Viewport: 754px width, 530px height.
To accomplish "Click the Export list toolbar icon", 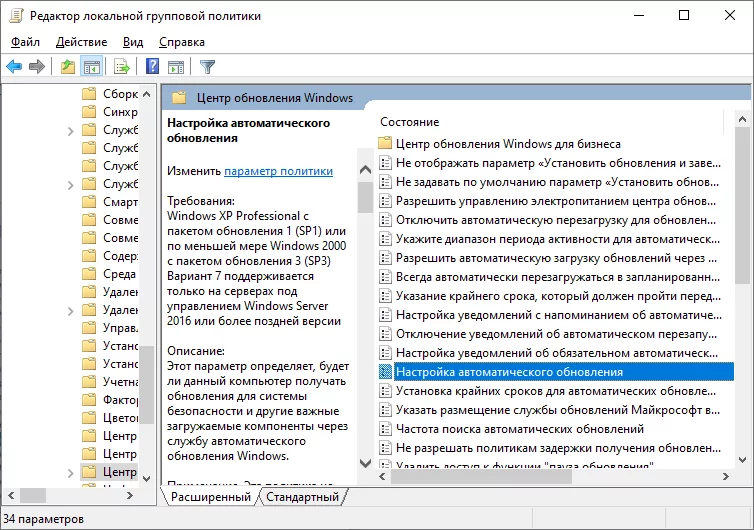I will [x=121, y=67].
